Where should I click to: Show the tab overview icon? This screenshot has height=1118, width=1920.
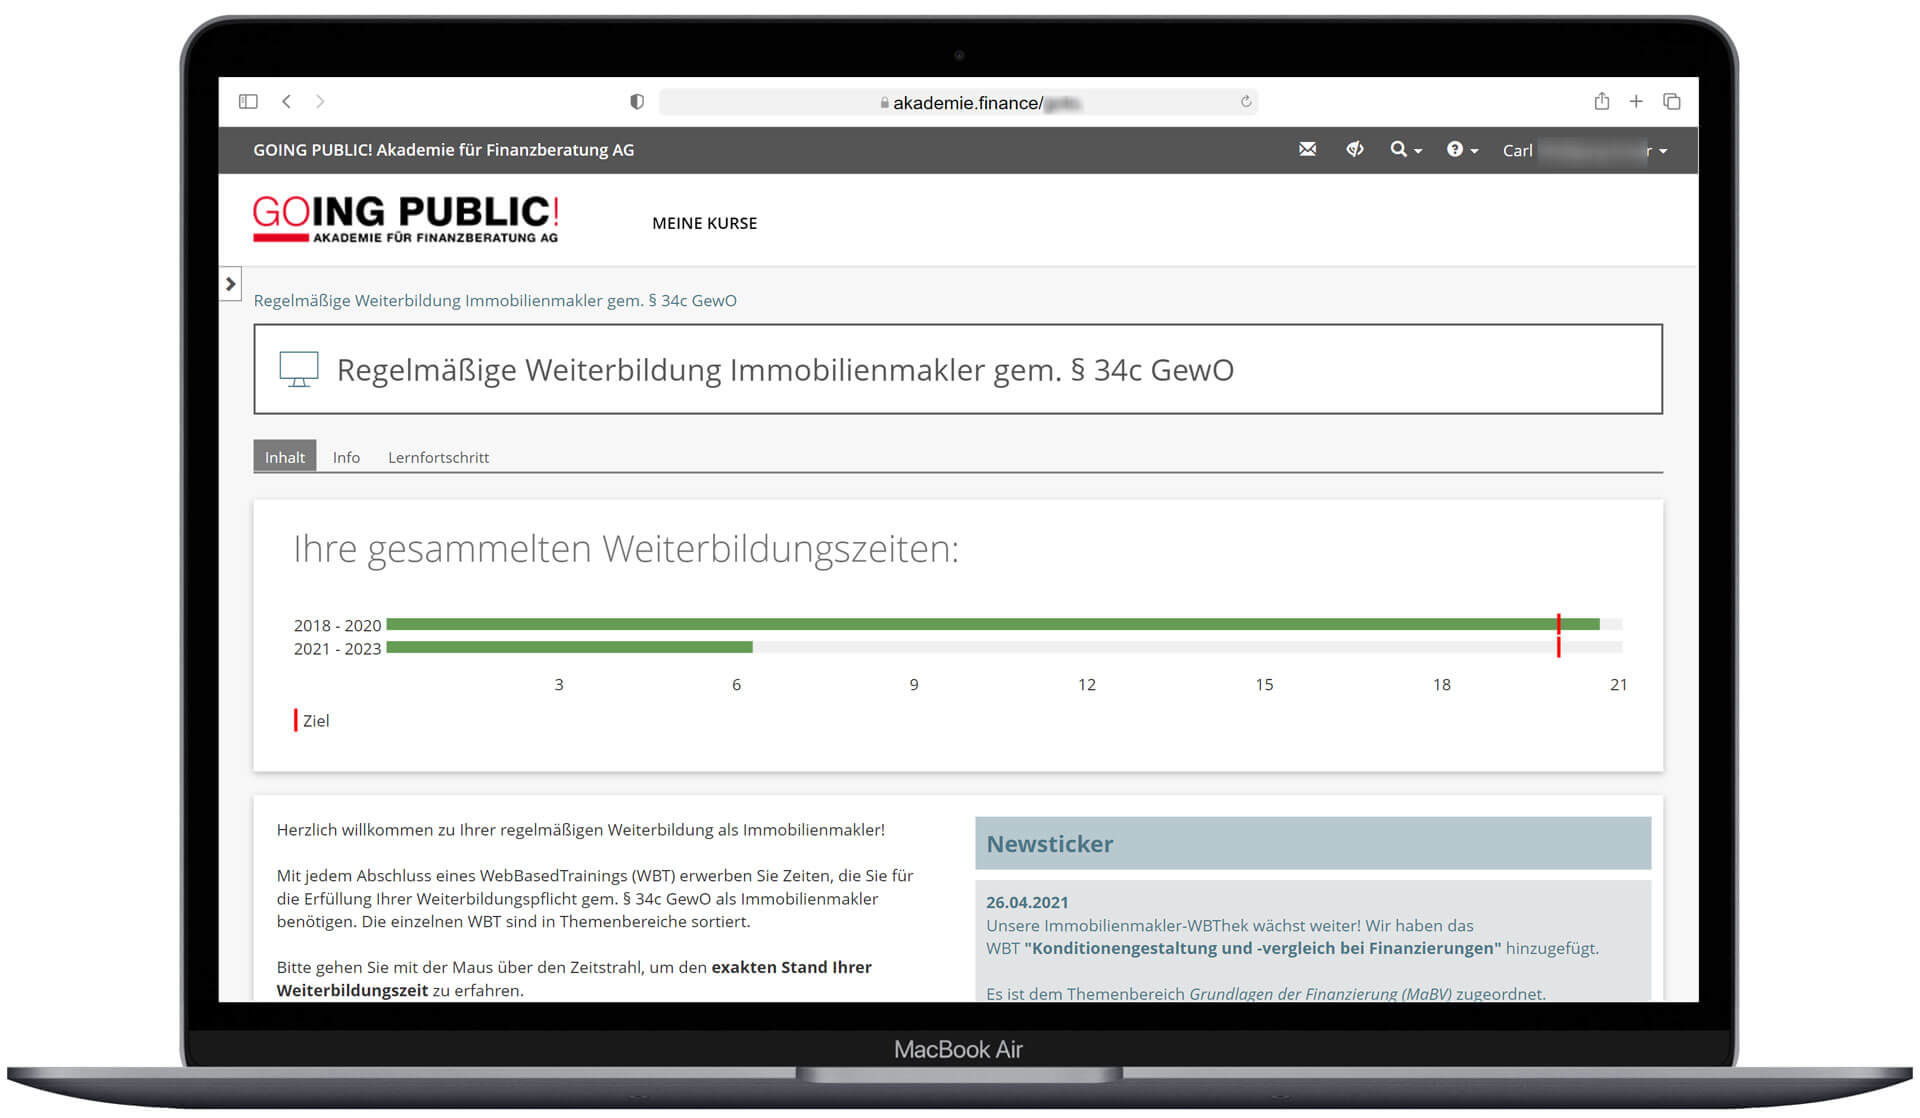1671,101
